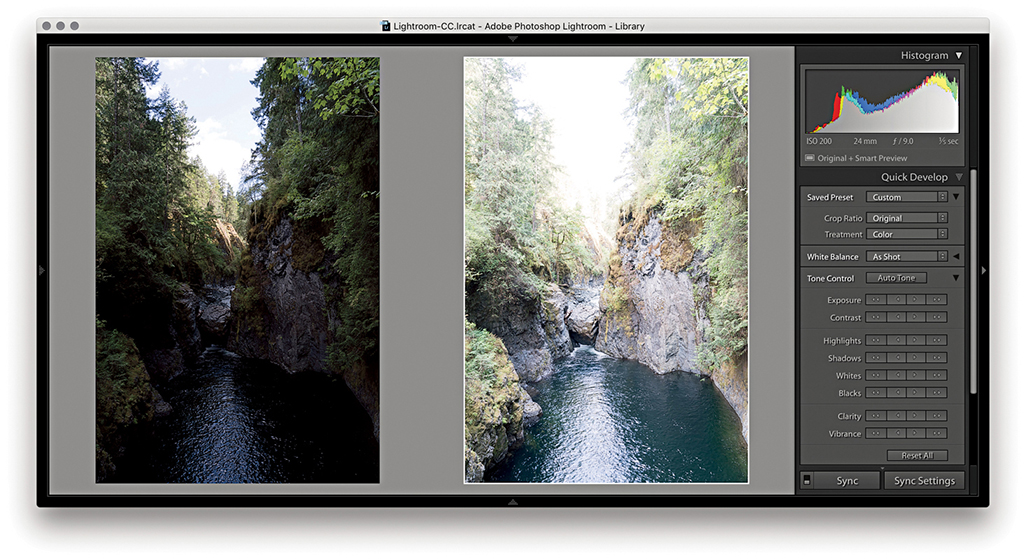Expand the White Balance section triangle
Viewport: 1026px width, 559px height.
(956, 257)
